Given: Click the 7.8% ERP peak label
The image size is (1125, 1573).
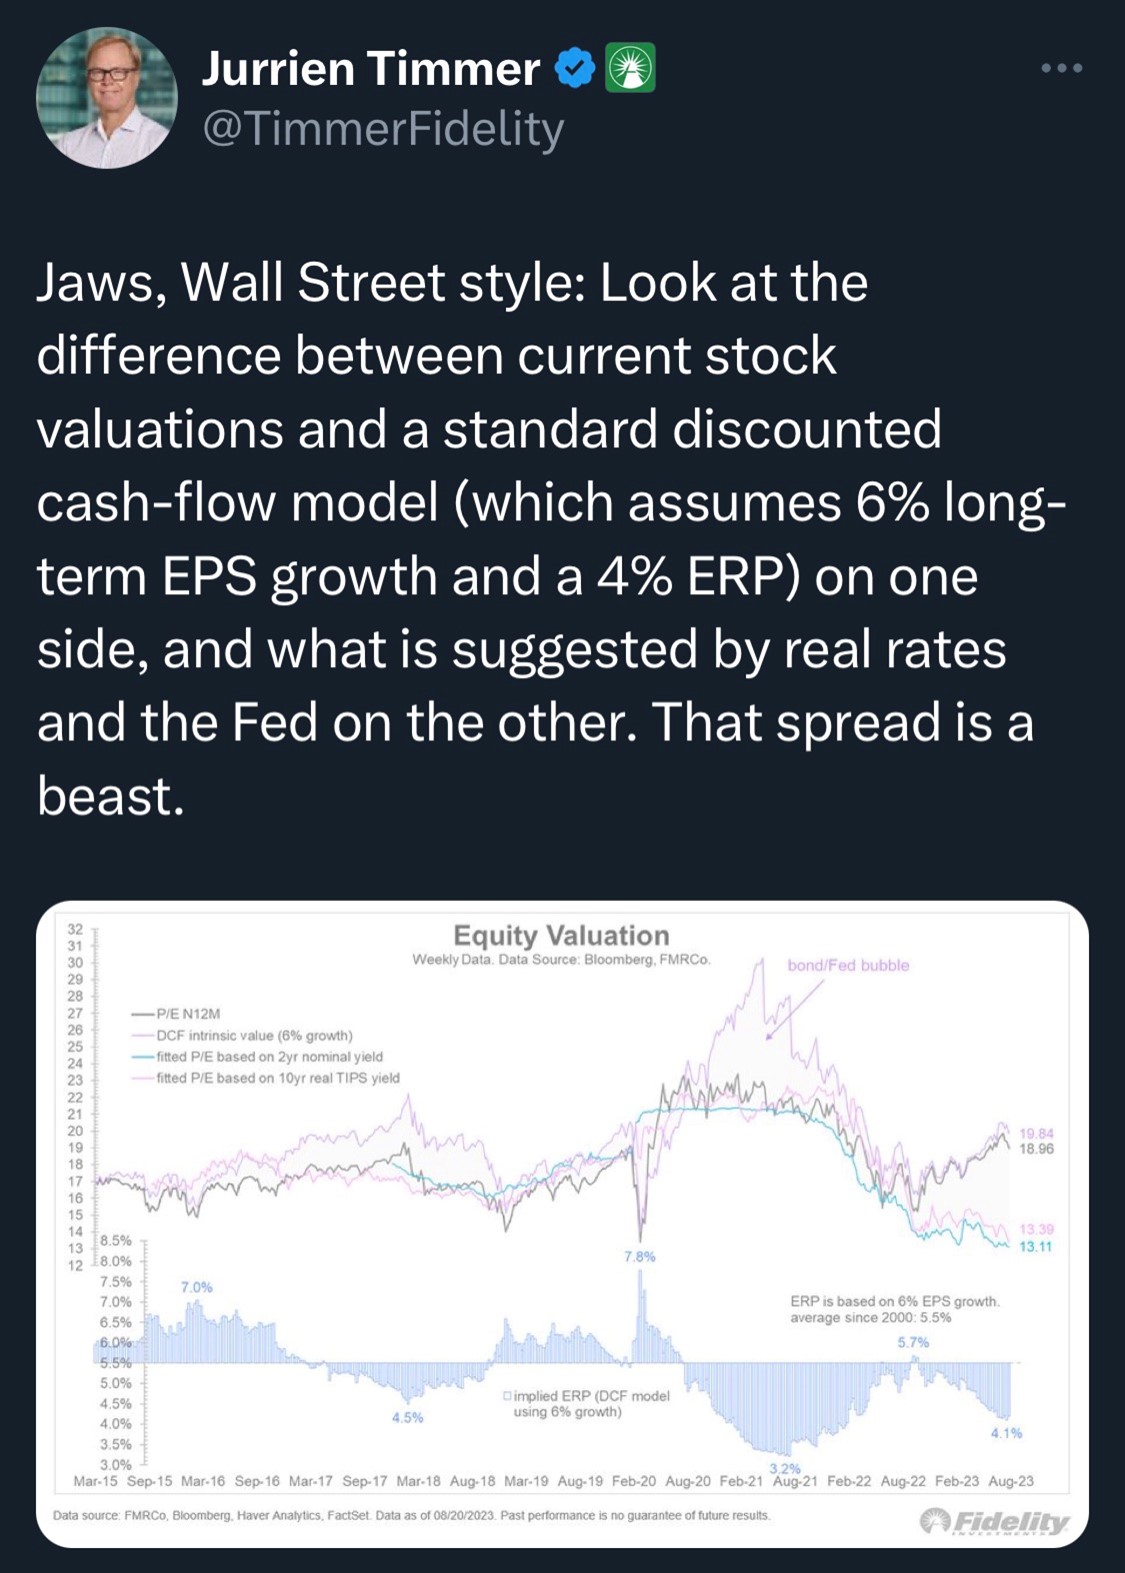Looking at the screenshot, I should (640, 1256).
